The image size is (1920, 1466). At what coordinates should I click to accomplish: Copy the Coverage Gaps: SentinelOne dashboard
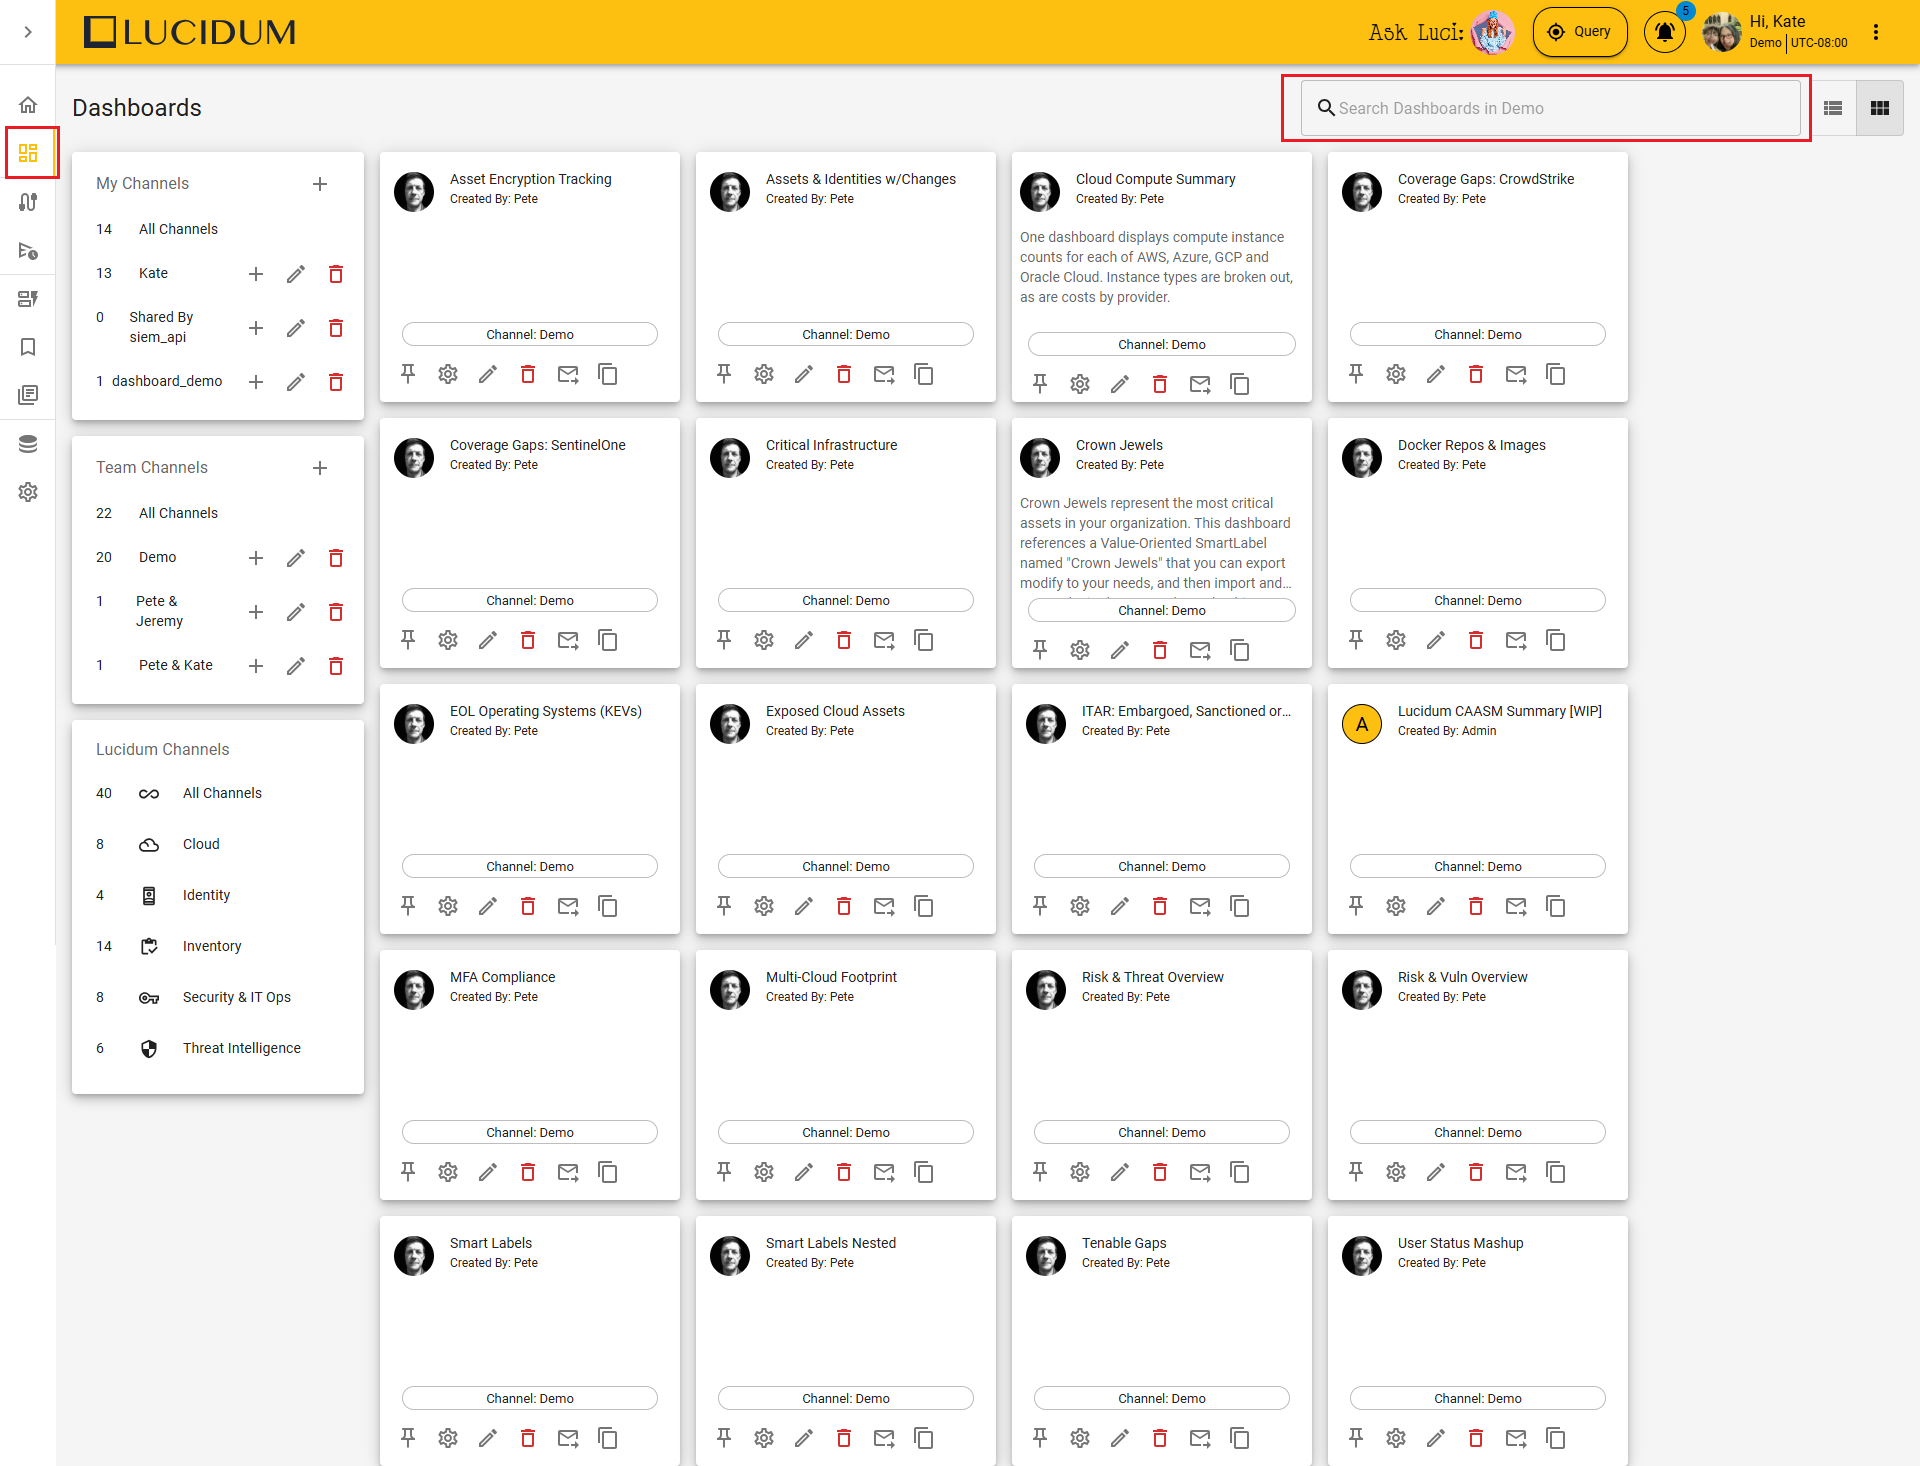tap(608, 640)
